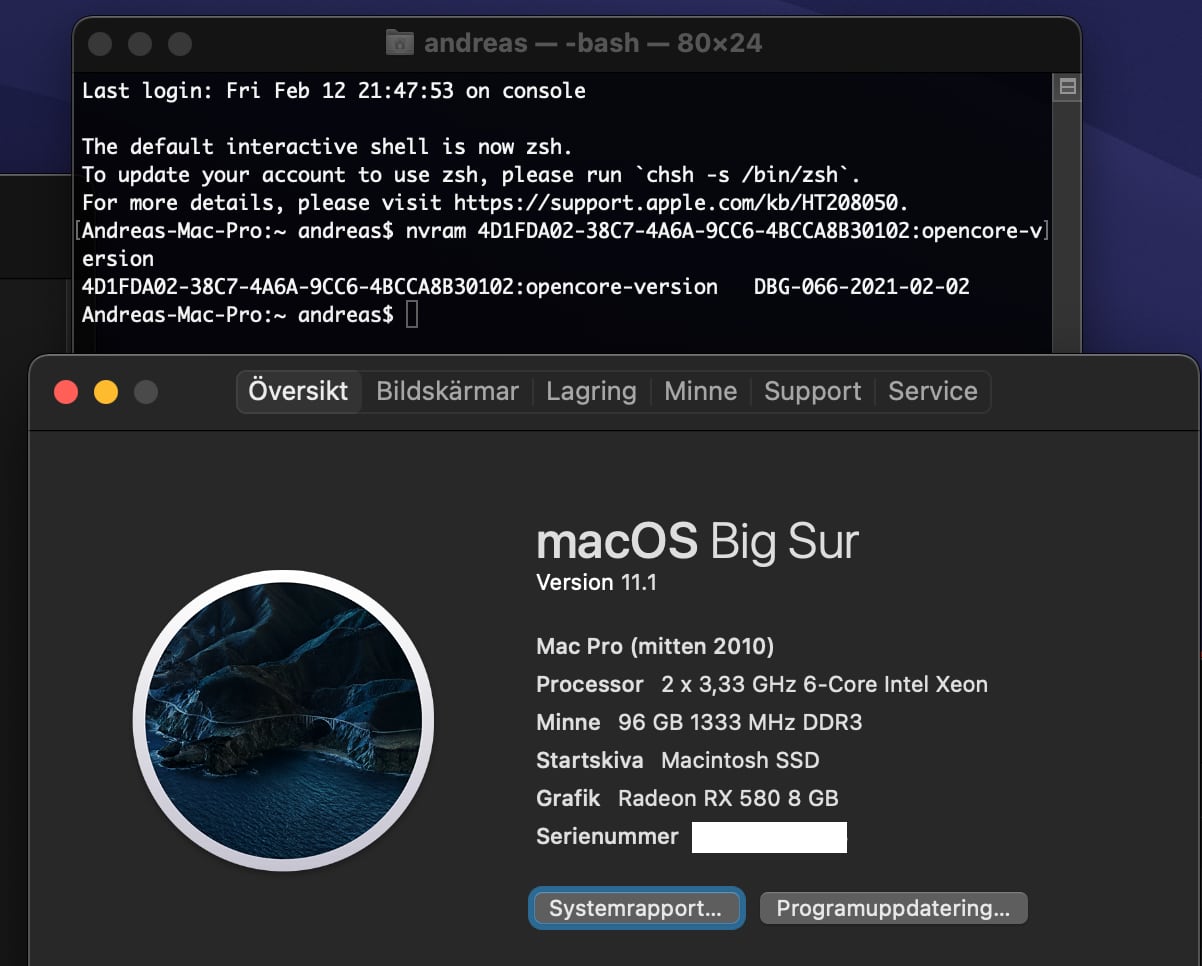Select the DBG-066-2021-02-02 version text
This screenshot has height=966, width=1202.
(862, 287)
